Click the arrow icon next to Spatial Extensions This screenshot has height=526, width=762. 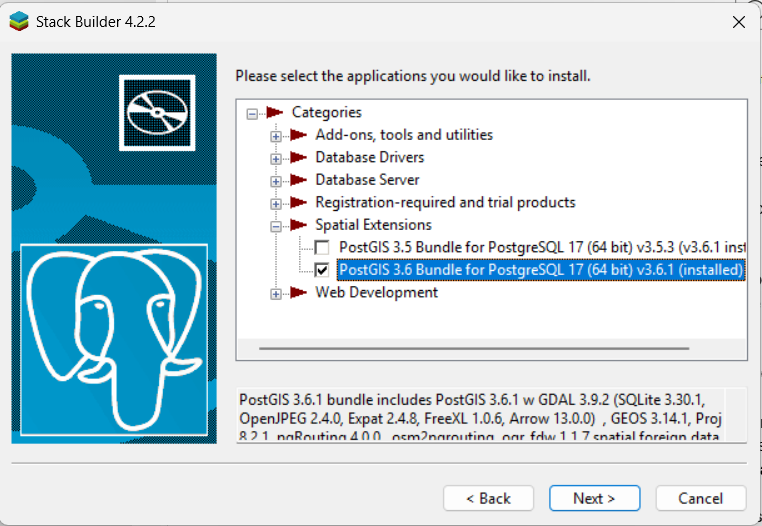click(298, 225)
